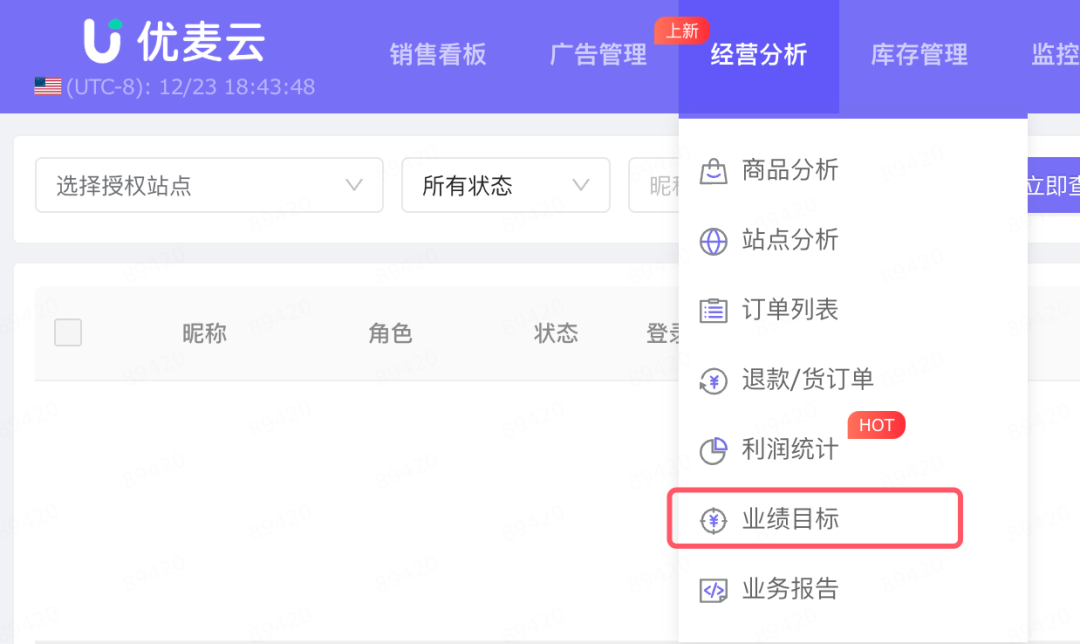Go to the 库存管理 section
1080x644 pixels.
918,55
